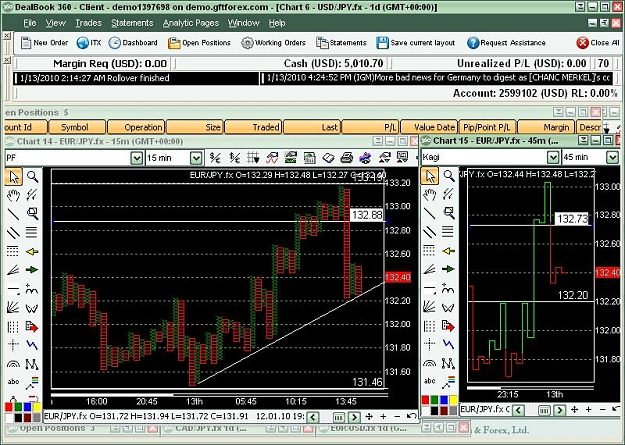The width and height of the screenshot is (625, 445).
Task: Click the New Order button
Action: pyautogui.click(x=44, y=43)
